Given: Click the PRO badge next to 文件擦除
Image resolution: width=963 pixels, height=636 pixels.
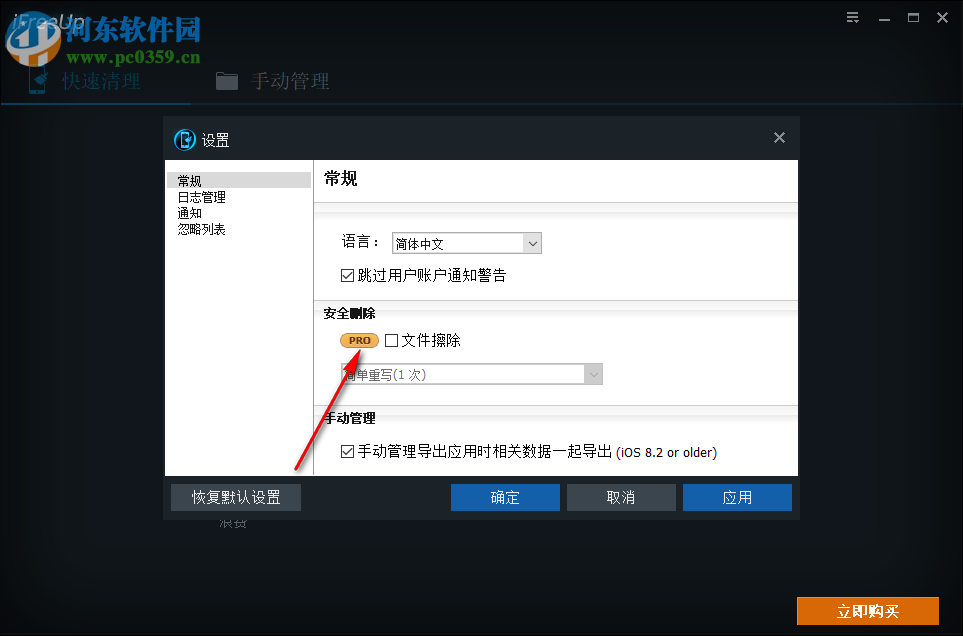Looking at the screenshot, I should [358, 340].
